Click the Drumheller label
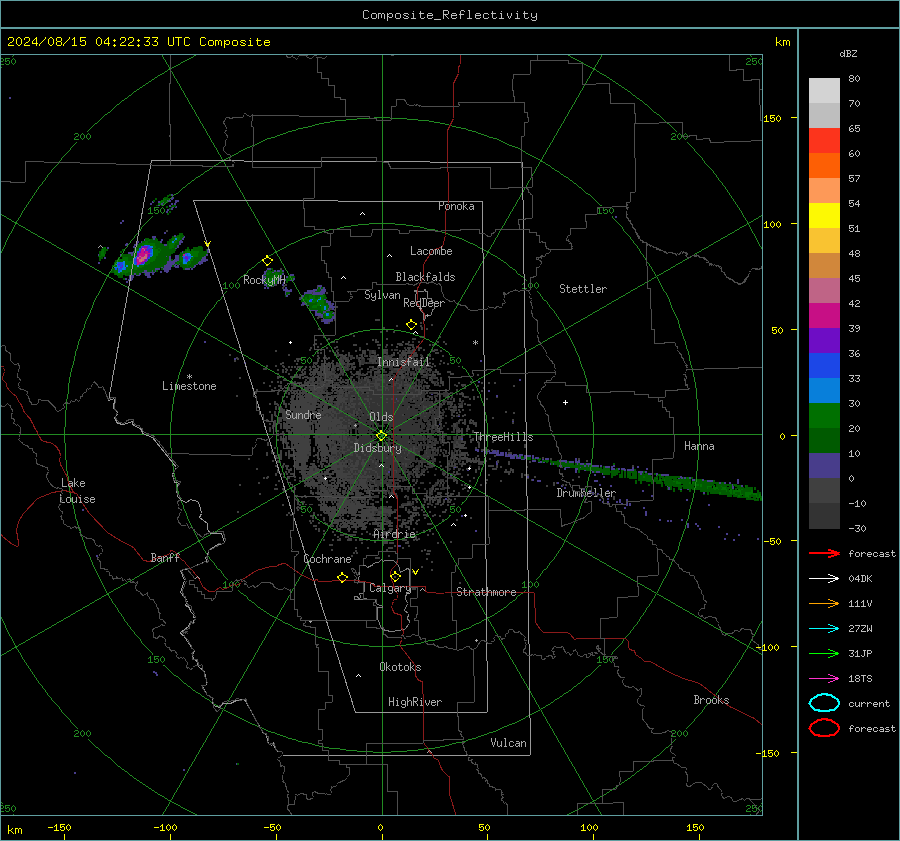This screenshot has height=841, width=900. pyautogui.click(x=586, y=493)
